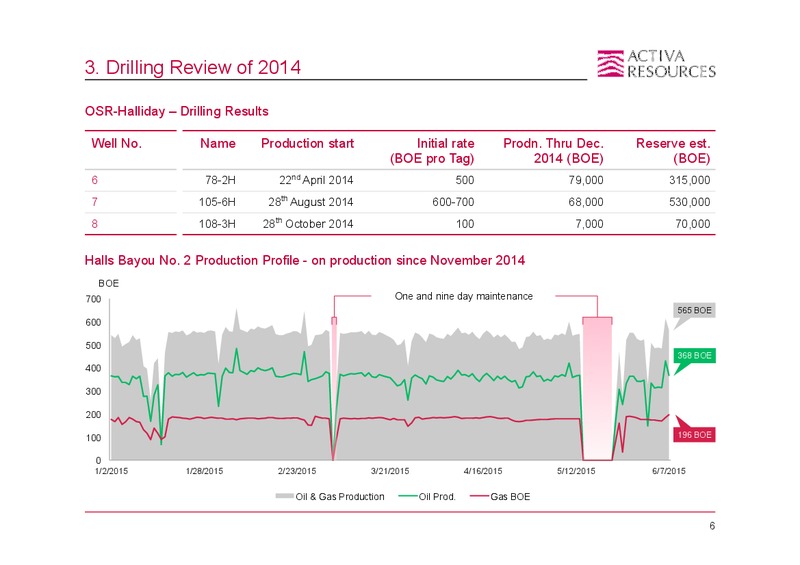Click the 368 BOE green callout label
Viewport: 800px width, 565px height.
[x=694, y=355]
